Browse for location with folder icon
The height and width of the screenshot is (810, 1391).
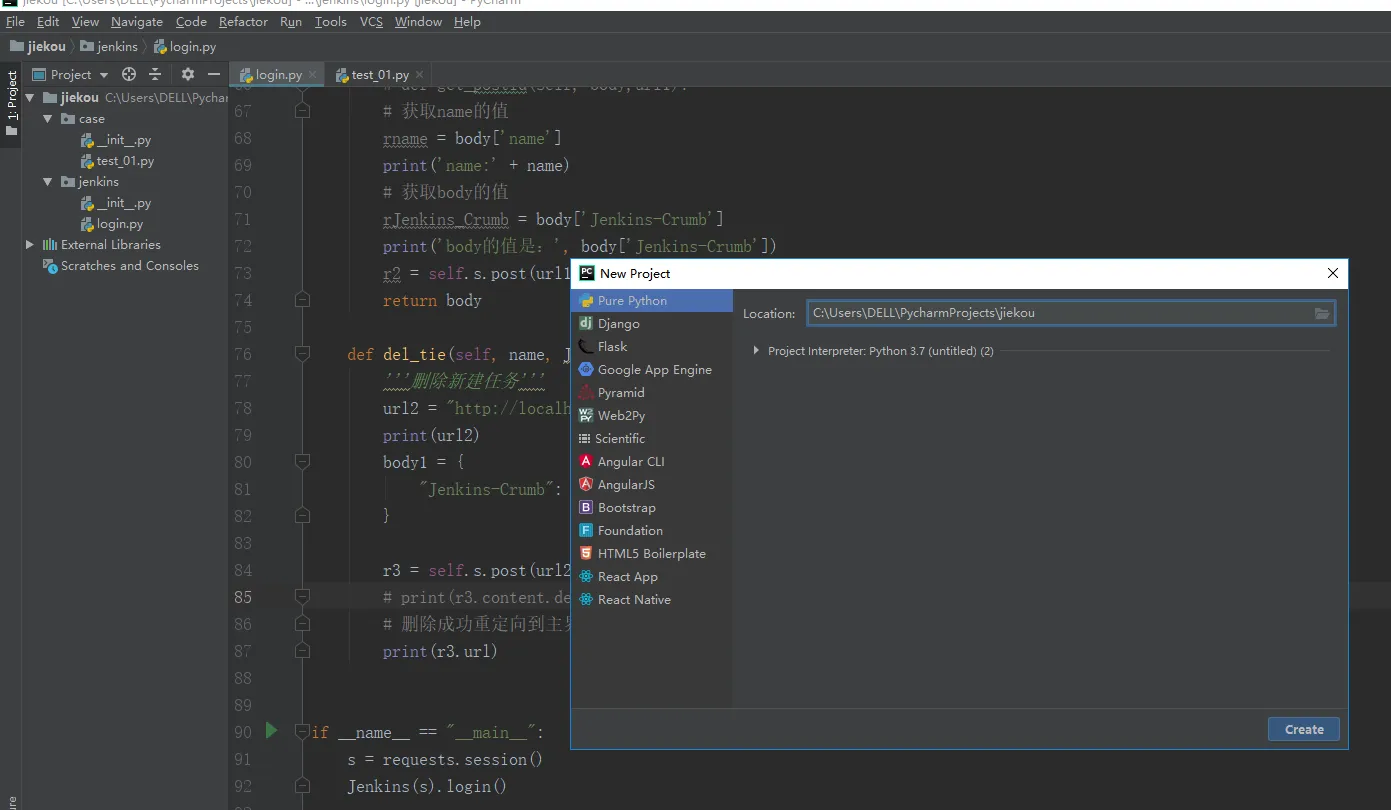pos(1322,314)
